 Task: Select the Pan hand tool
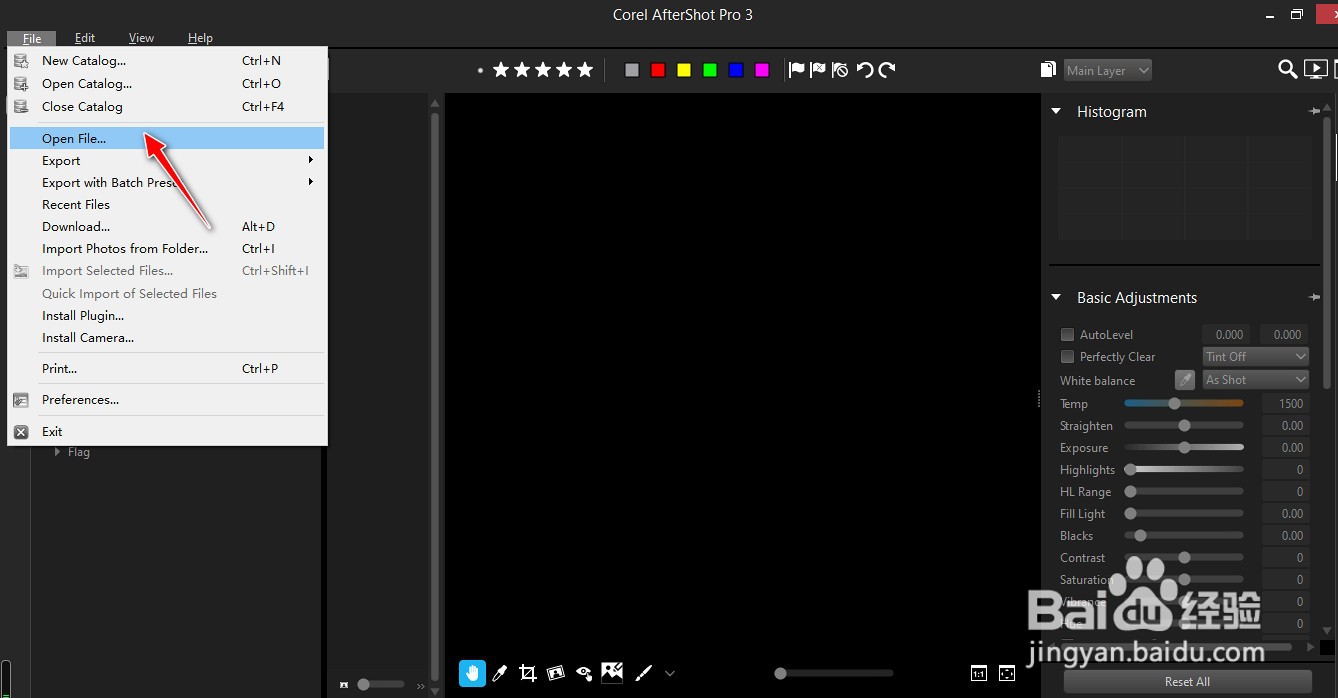472,673
